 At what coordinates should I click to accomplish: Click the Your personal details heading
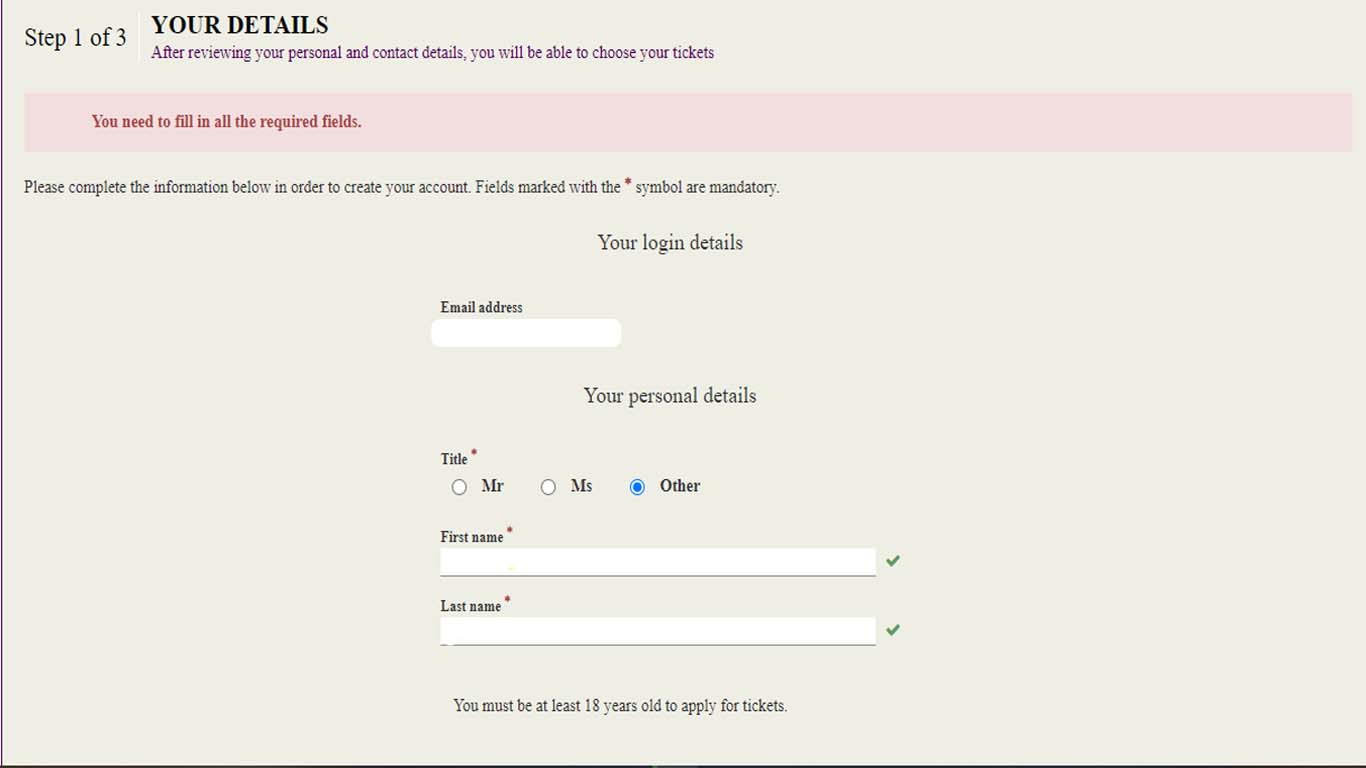pos(670,396)
